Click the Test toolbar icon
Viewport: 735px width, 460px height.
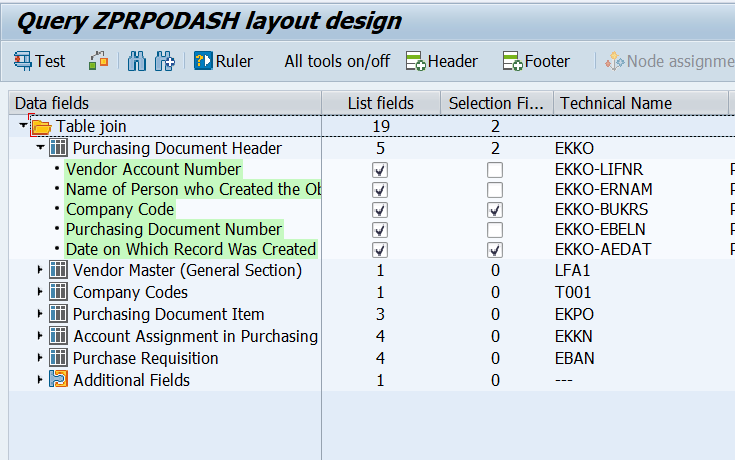(x=39, y=61)
